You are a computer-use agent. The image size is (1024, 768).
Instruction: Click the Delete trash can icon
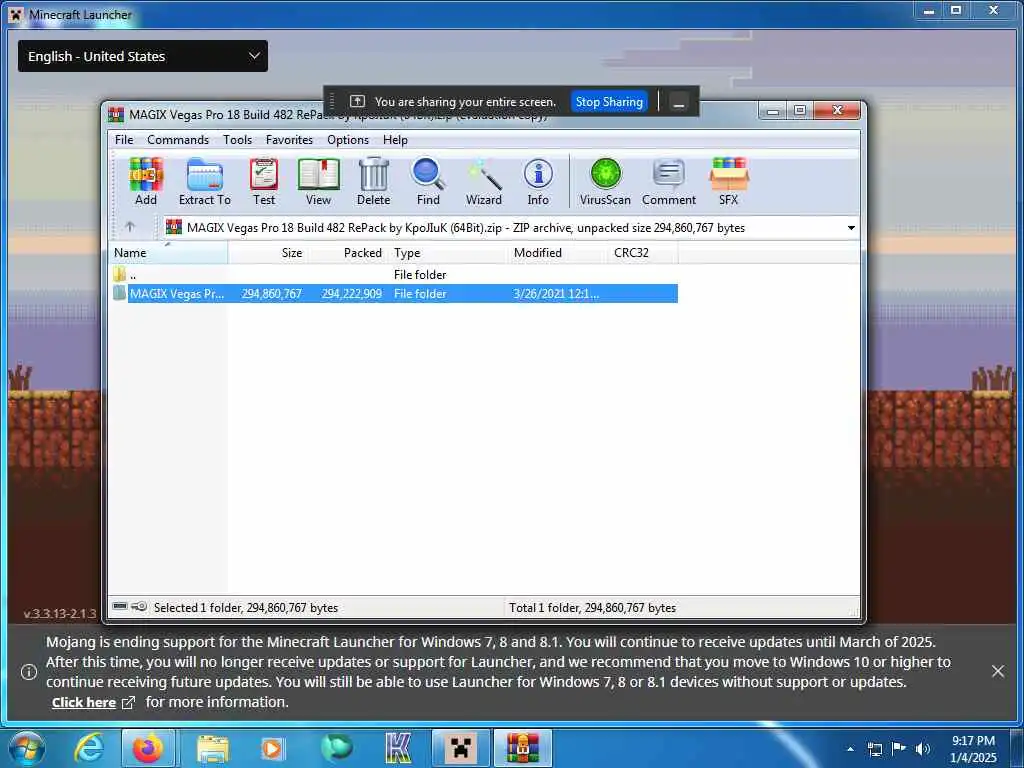tap(374, 182)
